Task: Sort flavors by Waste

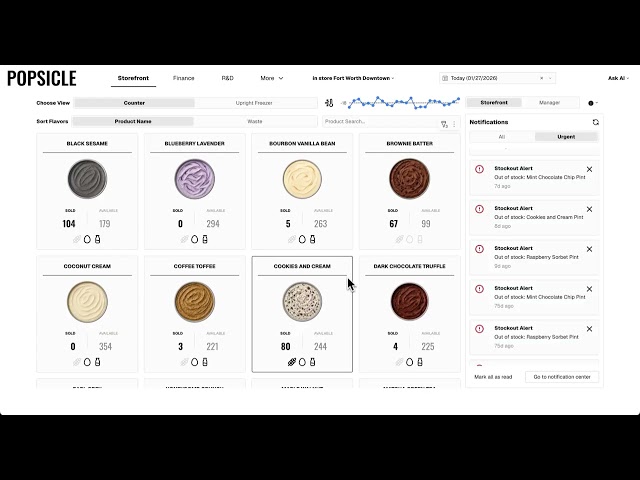Action: (255, 121)
